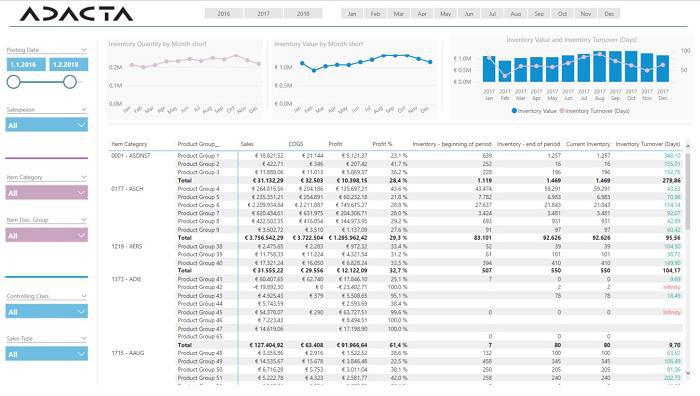Sort by Profit % column header
This screenshot has height=396, width=700.
point(382,144)
